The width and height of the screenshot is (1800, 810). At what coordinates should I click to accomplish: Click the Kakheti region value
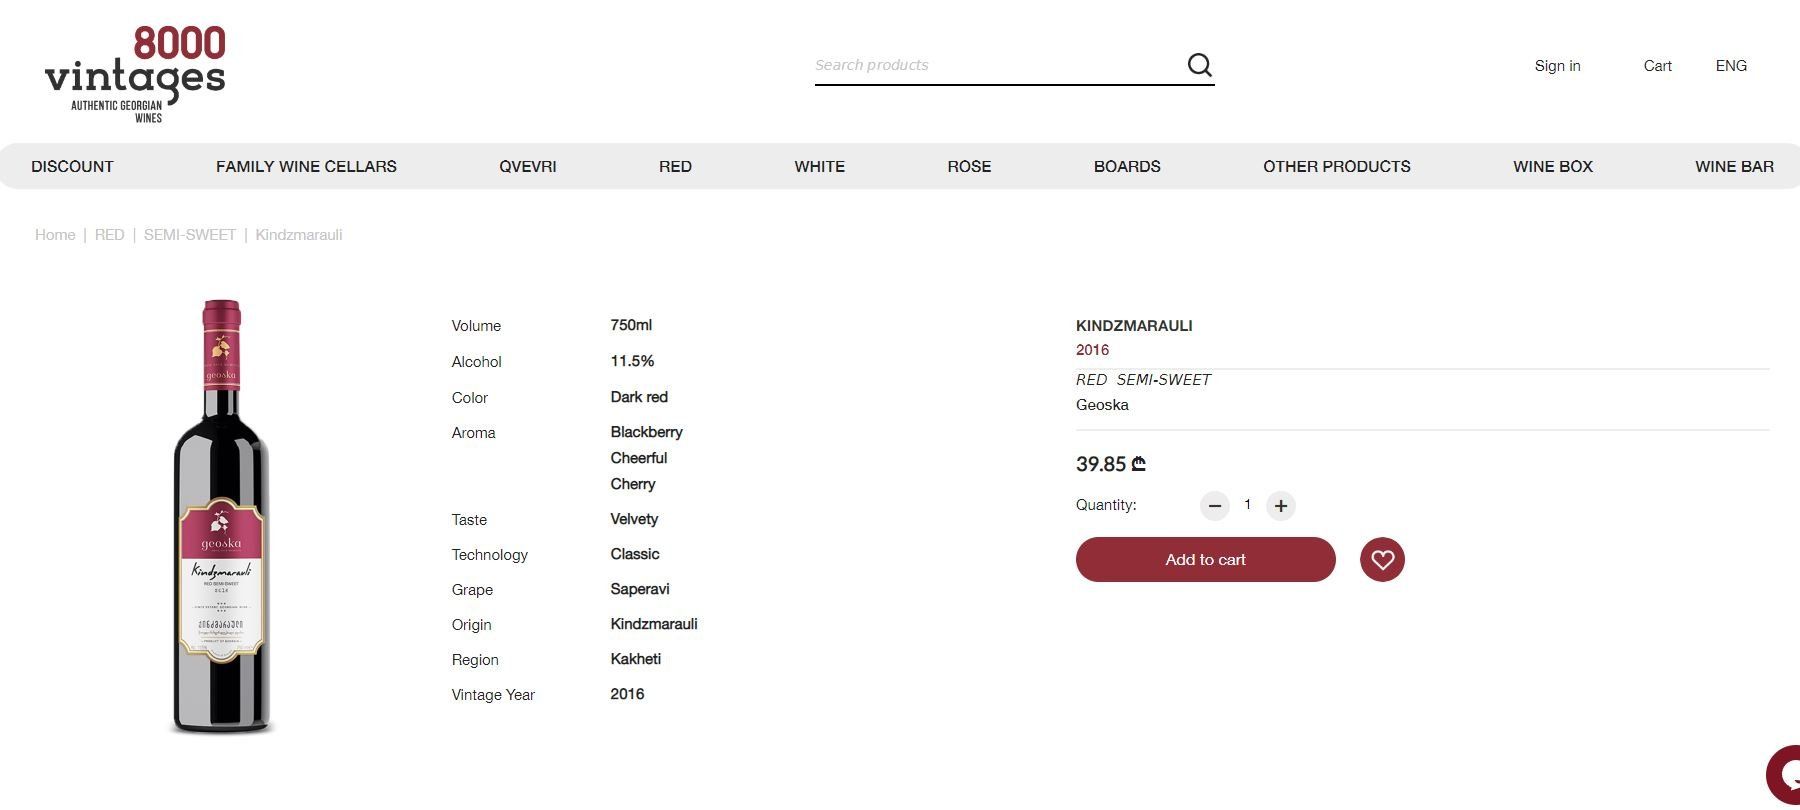(636, 659)
